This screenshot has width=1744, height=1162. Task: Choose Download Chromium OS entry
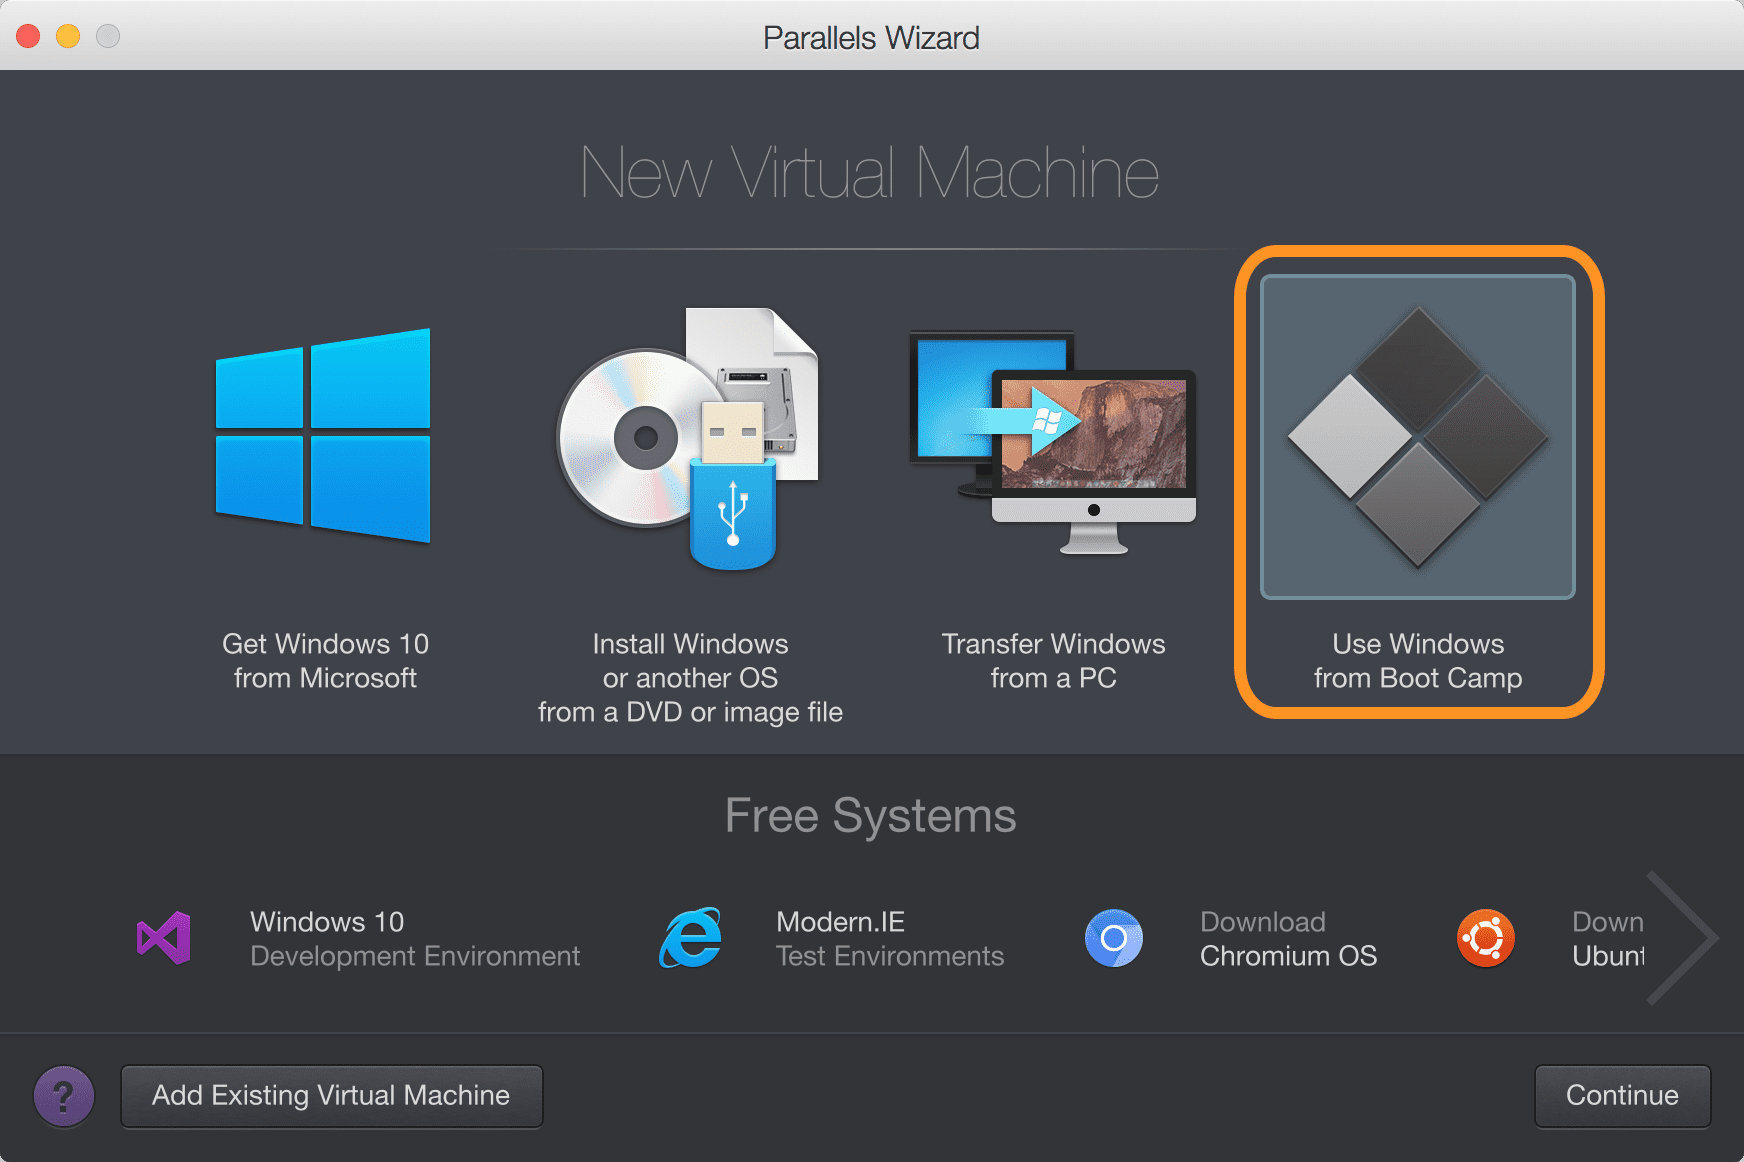[1288, 939]
